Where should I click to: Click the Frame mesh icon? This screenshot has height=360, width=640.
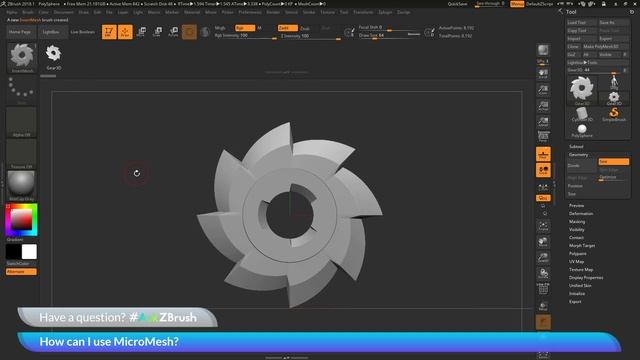click(x=543, y=225)
